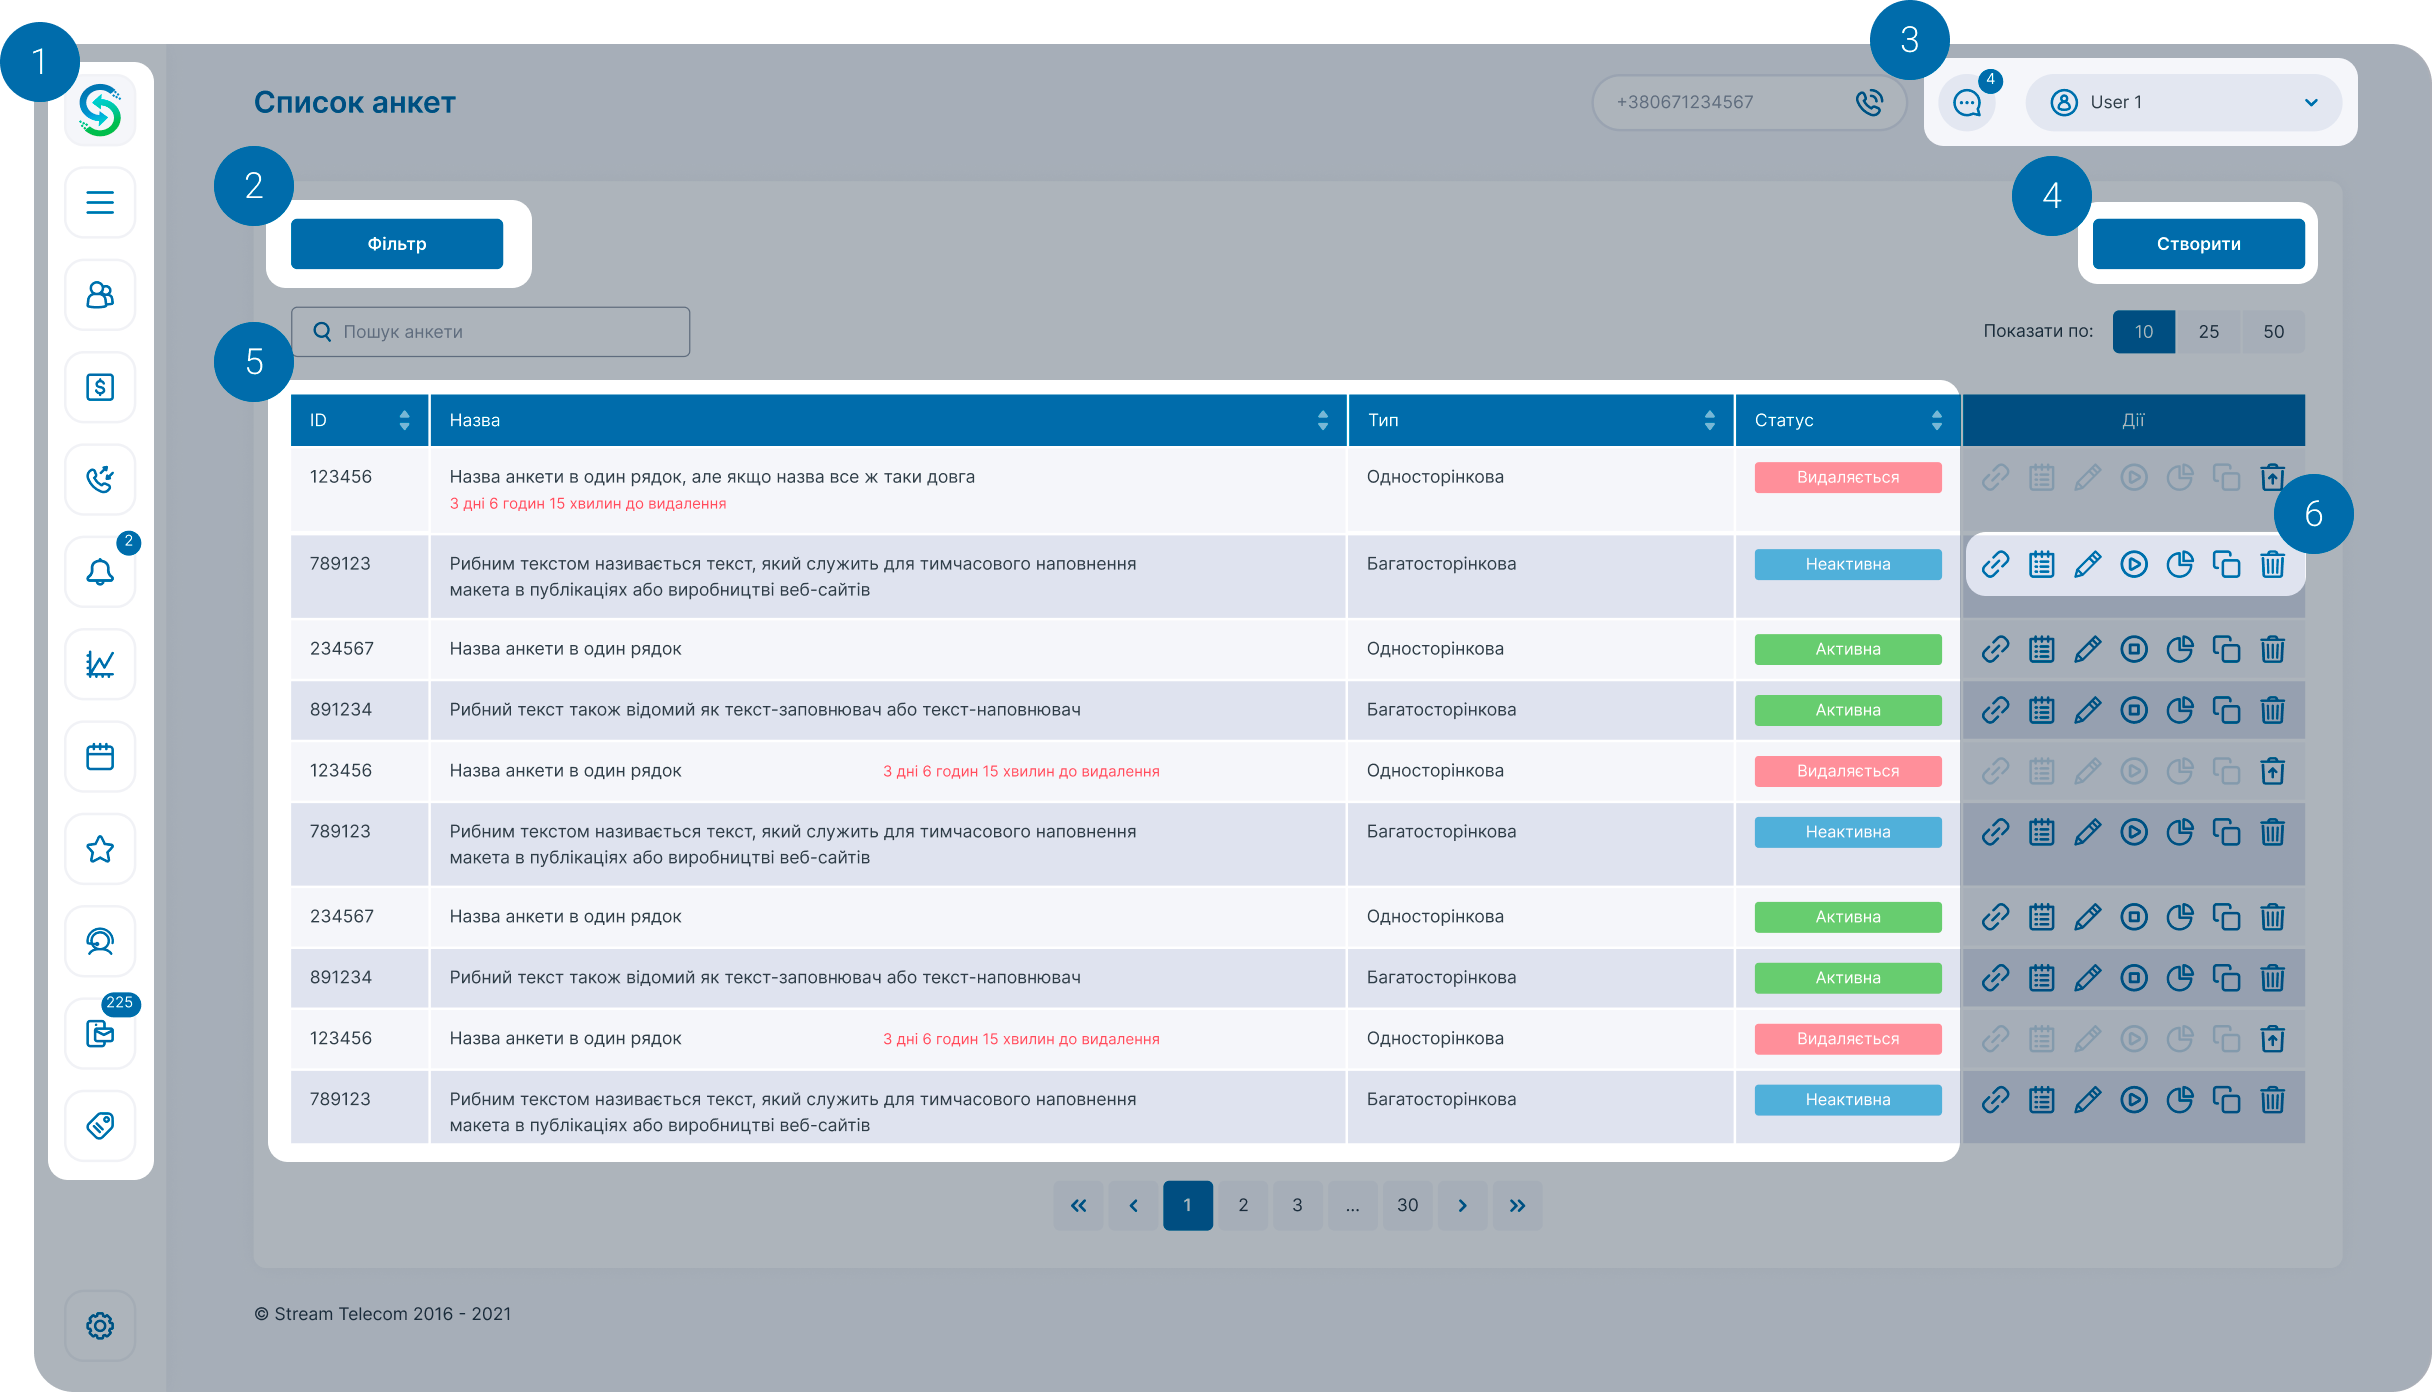
Task: Show 50 items per page
Action: tap(2273, 332)
